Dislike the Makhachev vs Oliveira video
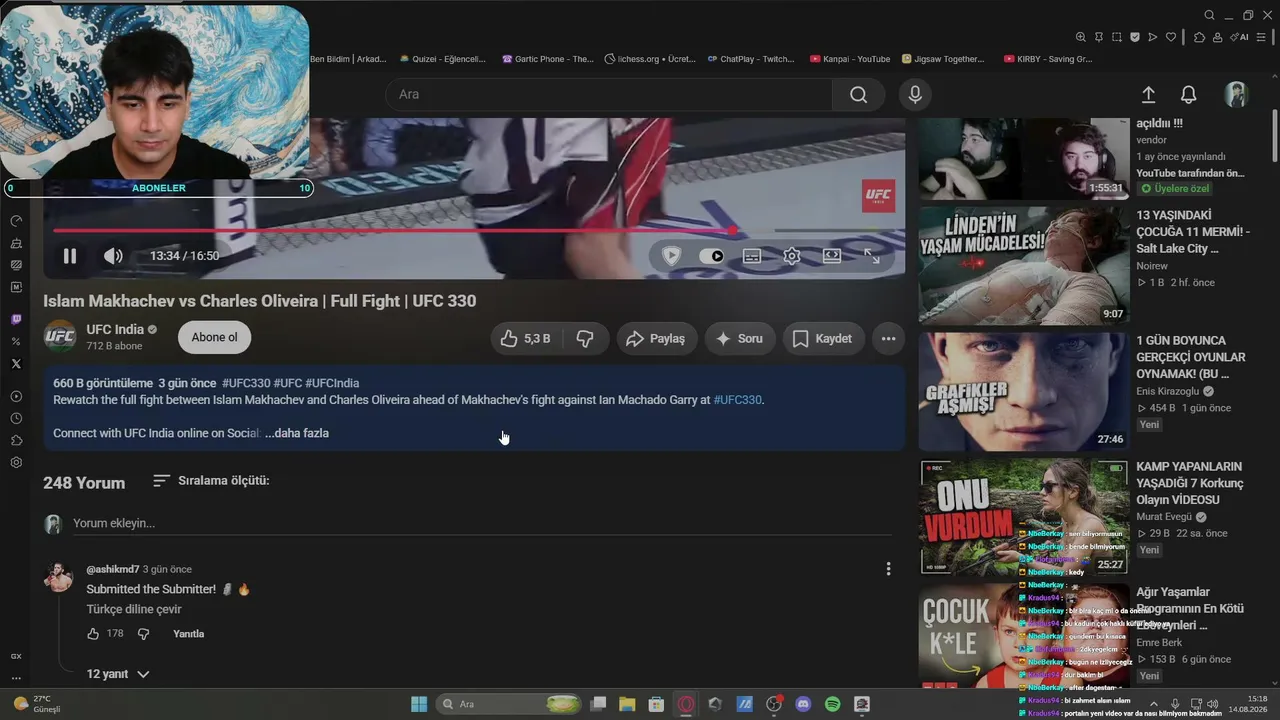The height and width of the screenshot is (720, 1280). (x=585, y=339)
